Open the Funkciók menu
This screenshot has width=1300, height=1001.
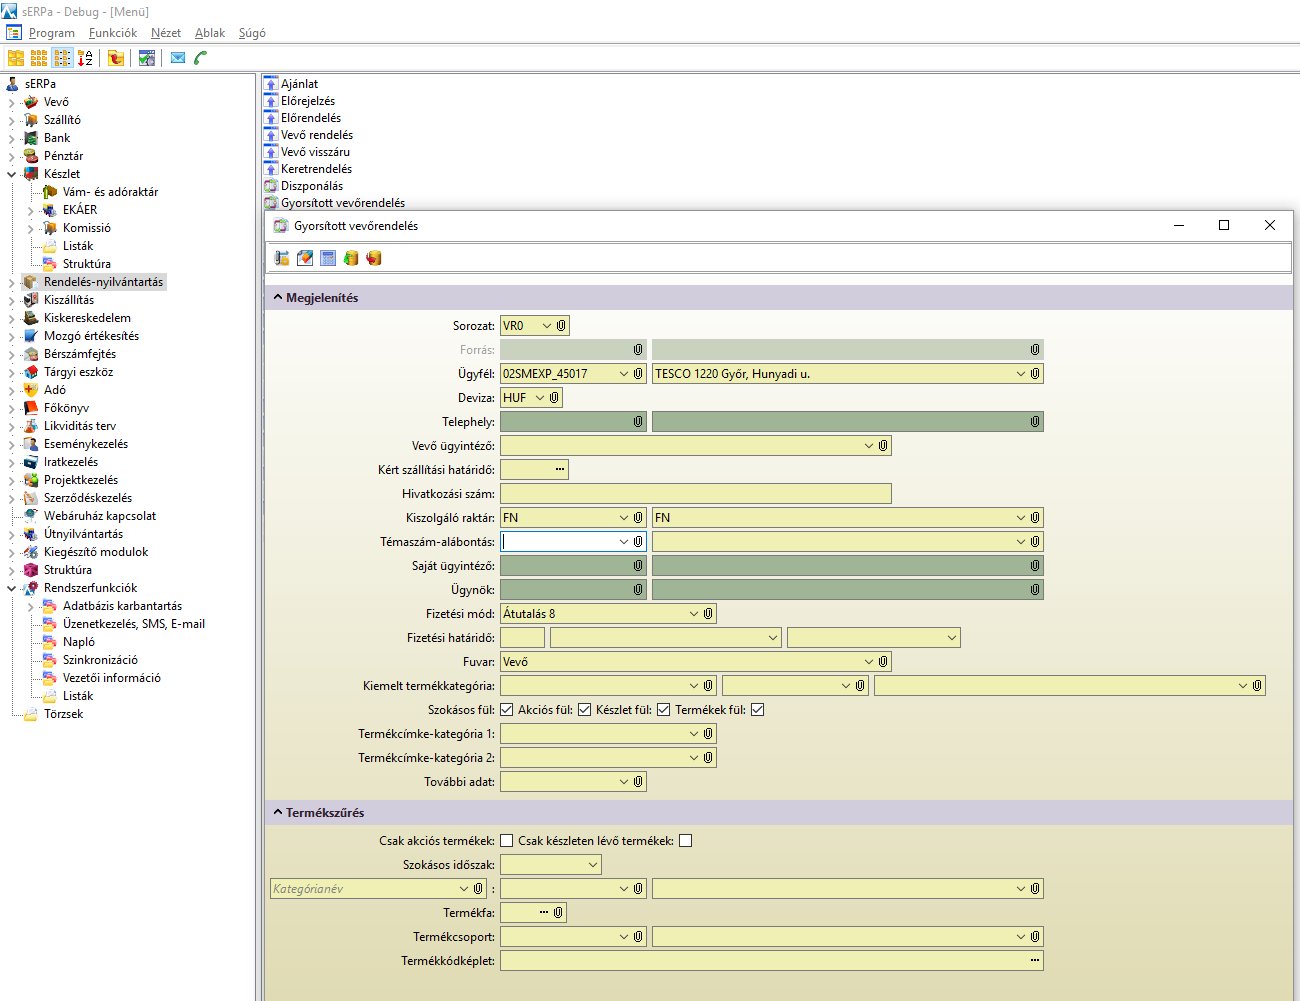click(113, 33)
